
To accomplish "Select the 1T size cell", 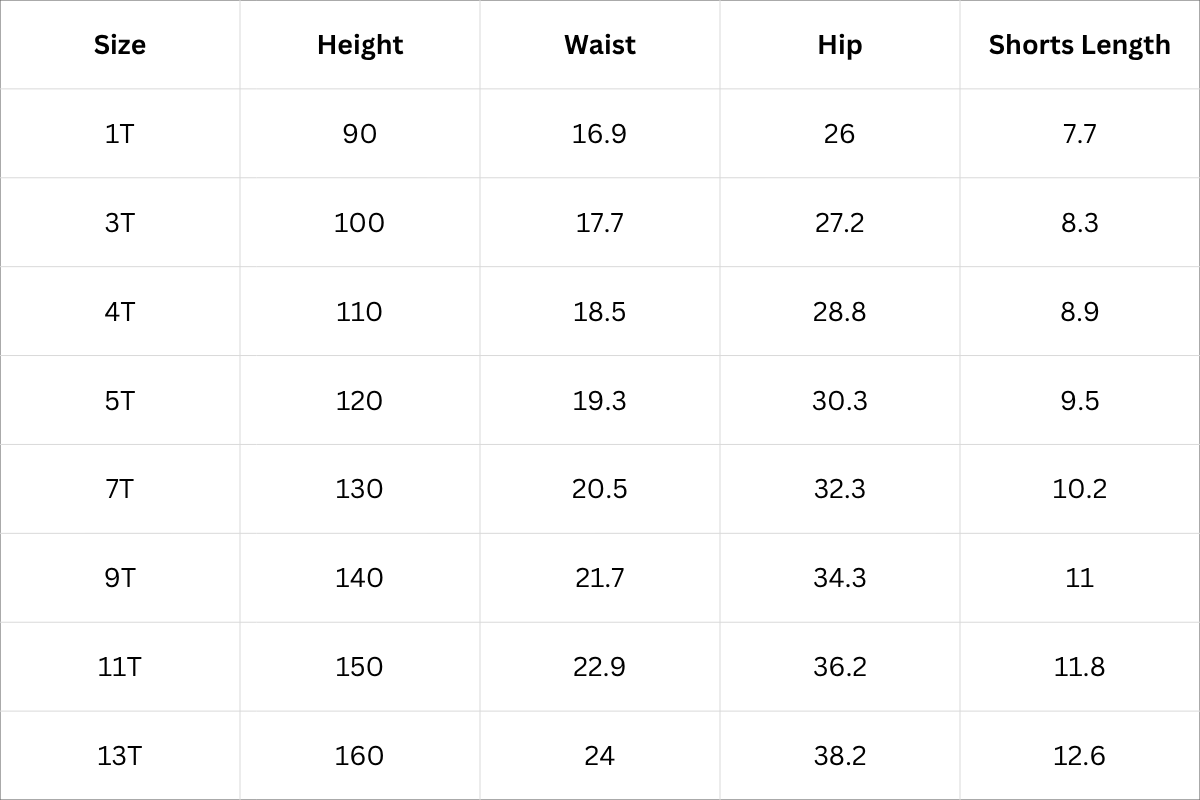I will click(x=120, y=134).
